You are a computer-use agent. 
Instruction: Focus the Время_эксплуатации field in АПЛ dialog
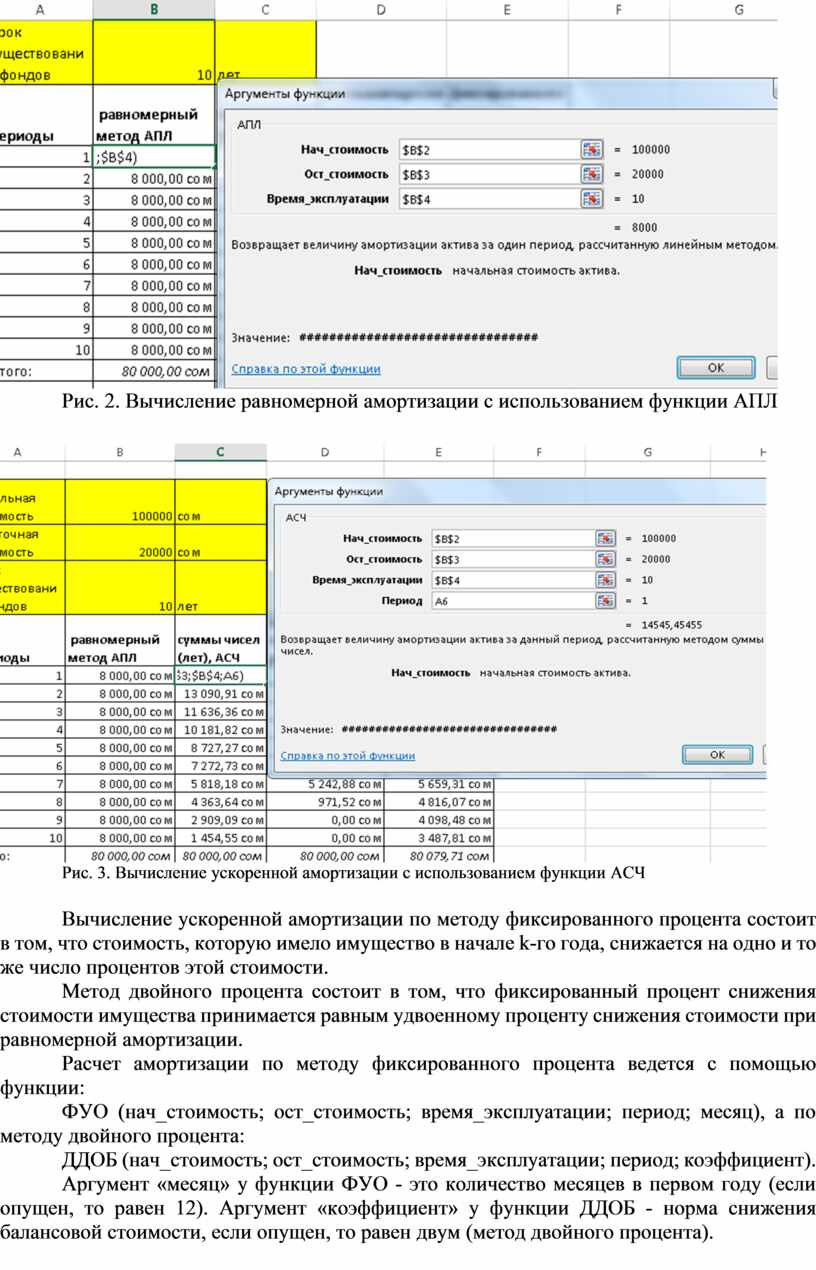[488, 198]
